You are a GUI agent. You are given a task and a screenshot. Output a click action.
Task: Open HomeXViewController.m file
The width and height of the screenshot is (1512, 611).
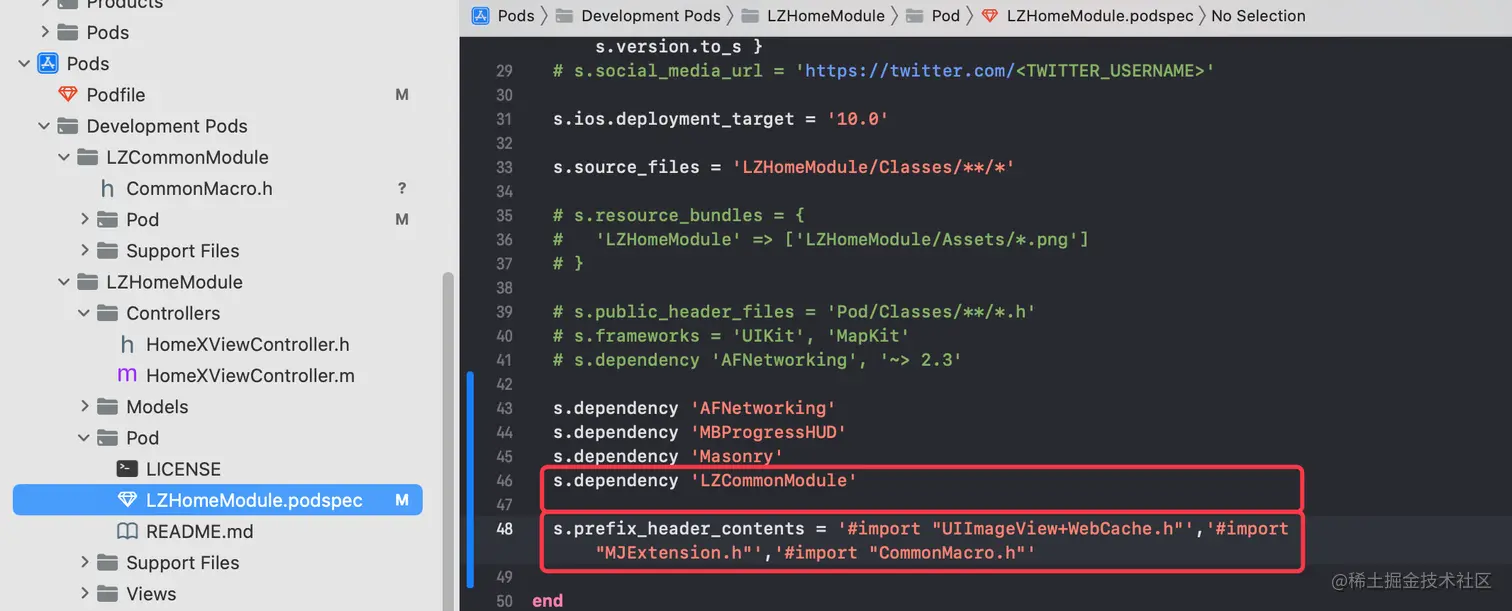250,376
